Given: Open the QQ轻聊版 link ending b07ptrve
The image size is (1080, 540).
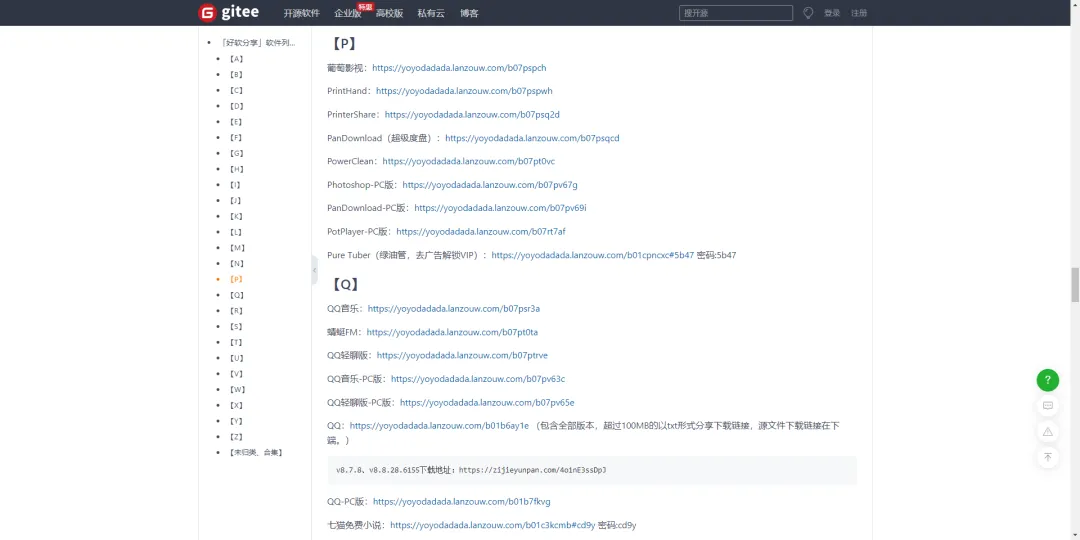Looking at the screenshot, I should 462,355.
